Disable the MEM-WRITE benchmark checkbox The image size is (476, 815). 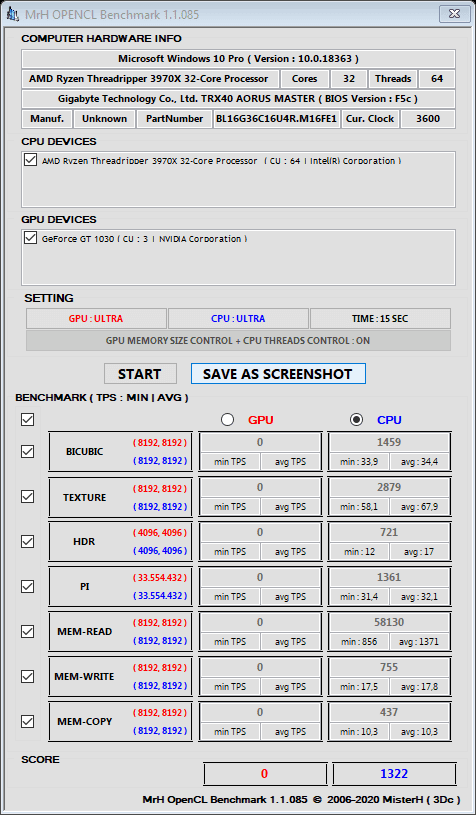coord(28,676)
